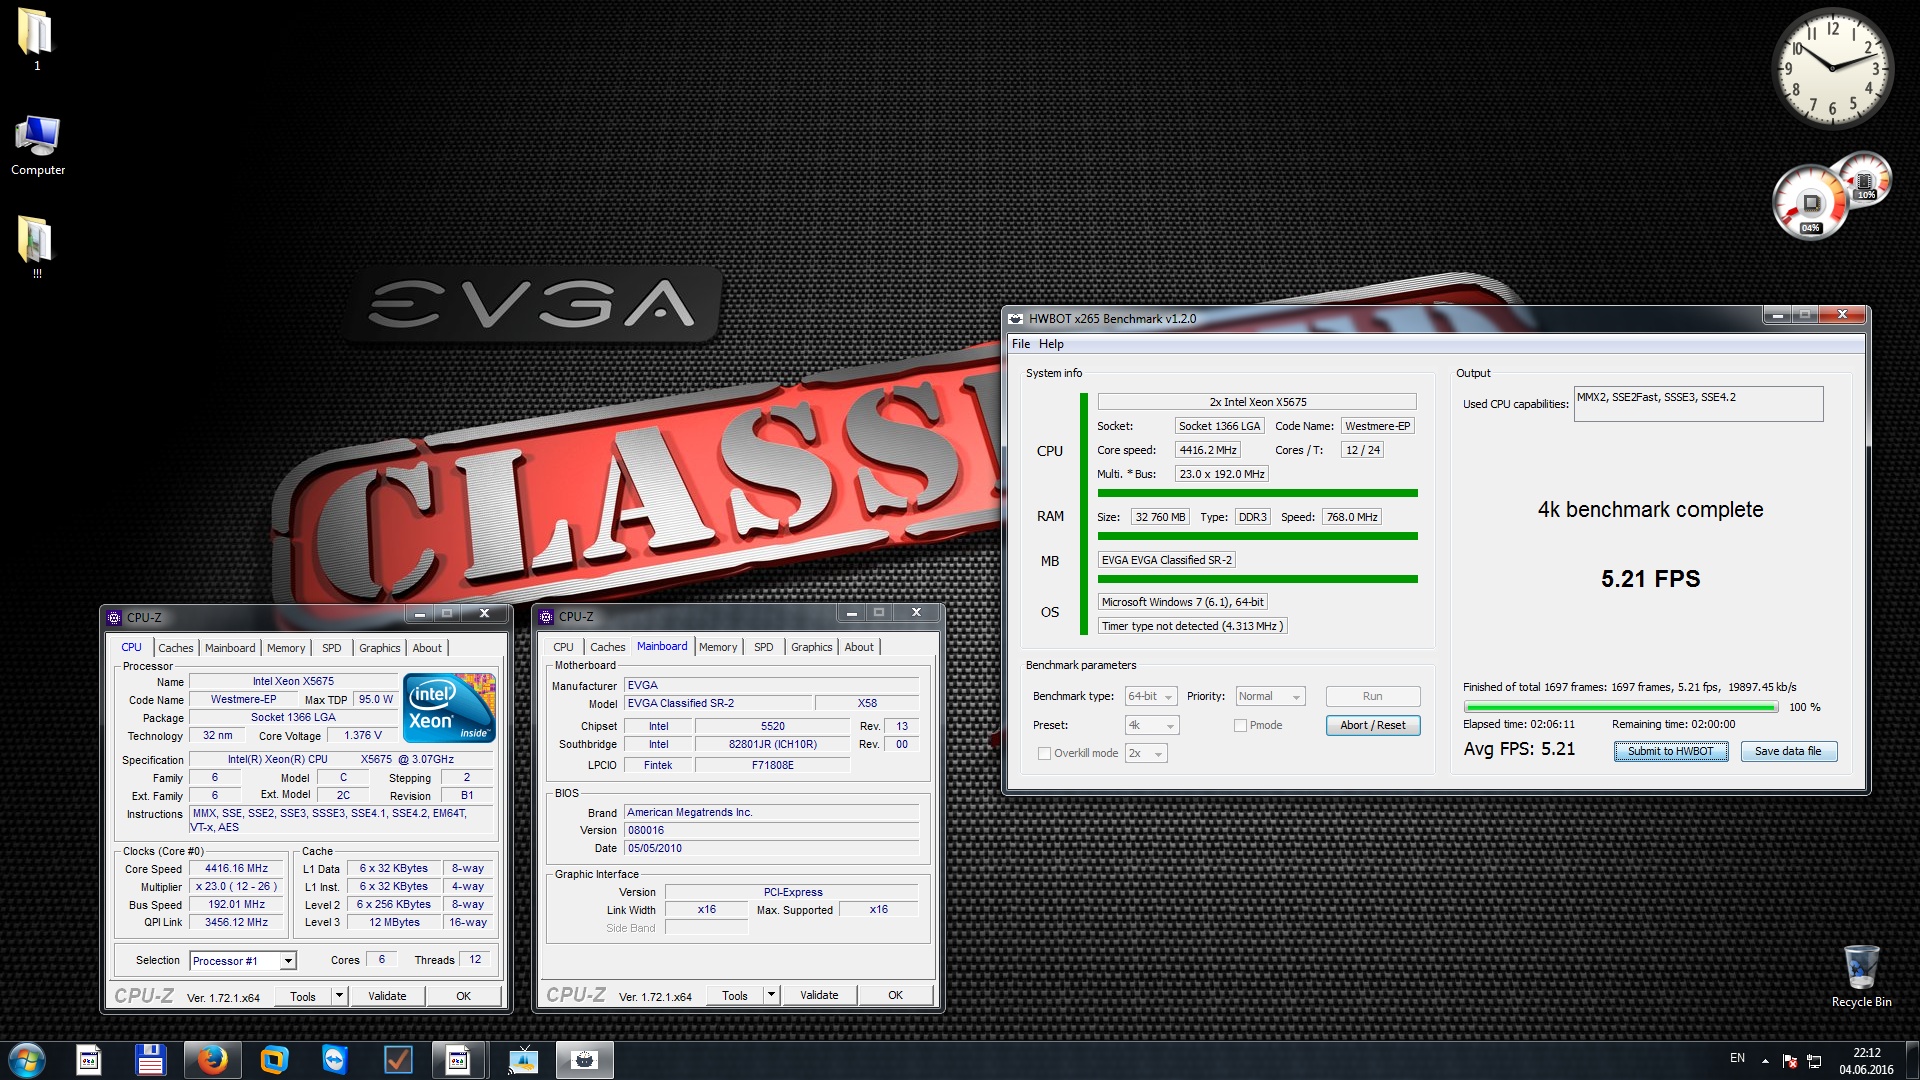Click the Submit to HWBOT button

pyautogui.click(x=1670, y=751)
